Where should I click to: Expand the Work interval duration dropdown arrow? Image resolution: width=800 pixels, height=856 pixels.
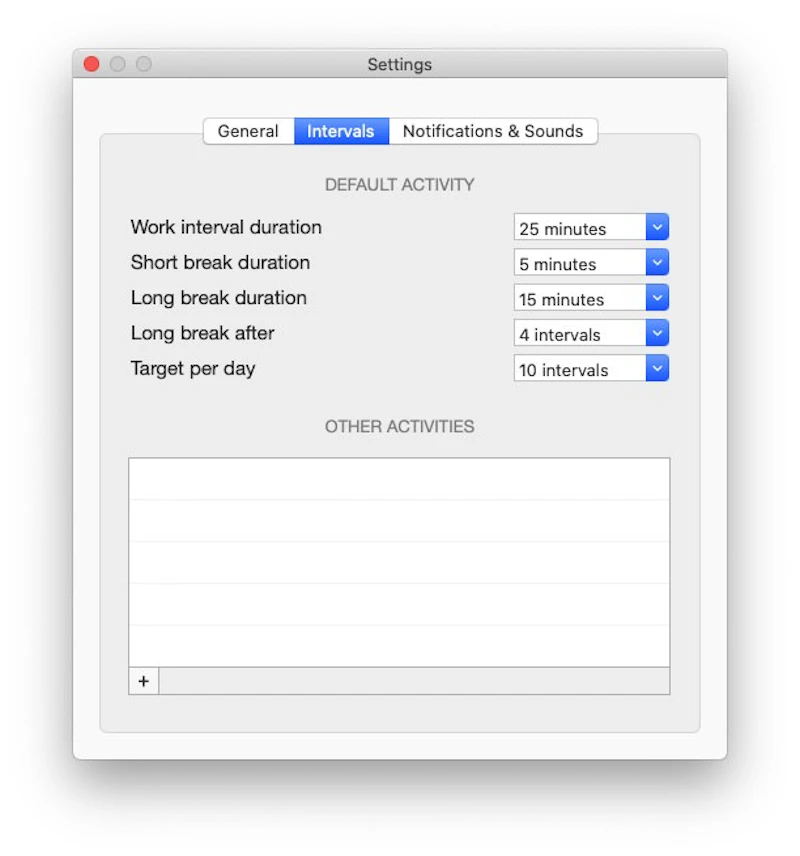point(657,228)
